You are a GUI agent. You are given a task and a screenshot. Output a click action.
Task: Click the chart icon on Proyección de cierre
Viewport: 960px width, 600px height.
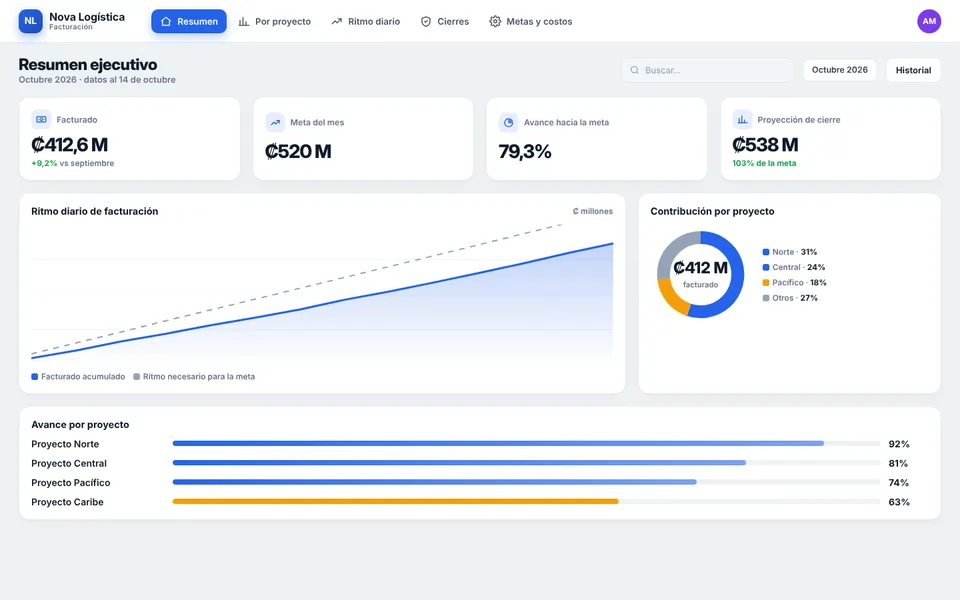742,119
